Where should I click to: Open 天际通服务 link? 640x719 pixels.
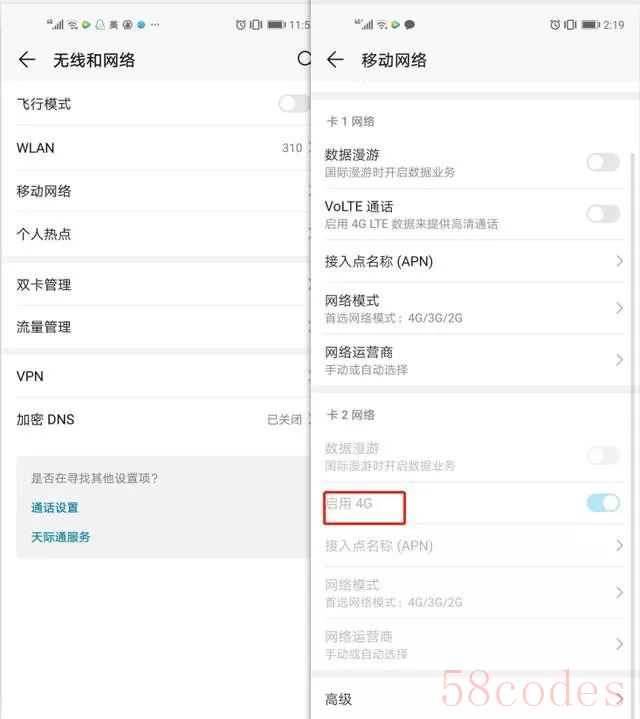[x=61, y=537]
